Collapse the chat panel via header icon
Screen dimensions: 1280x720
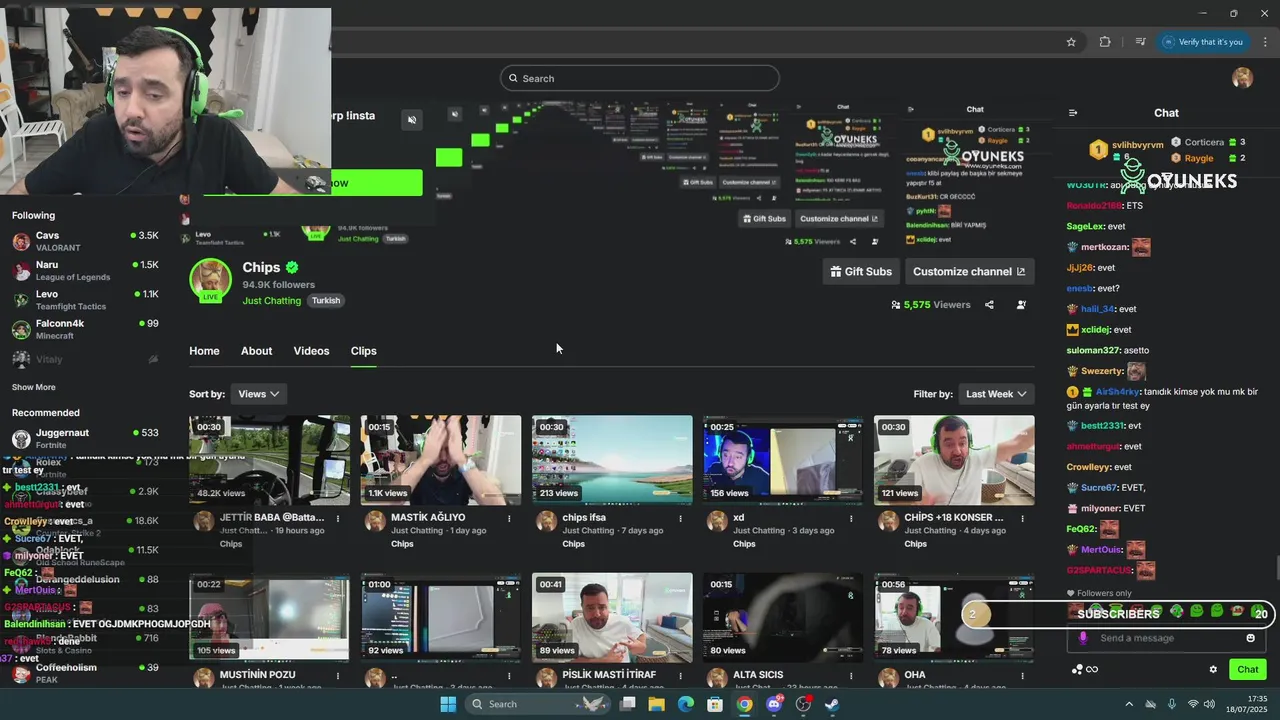[1073, 113]
